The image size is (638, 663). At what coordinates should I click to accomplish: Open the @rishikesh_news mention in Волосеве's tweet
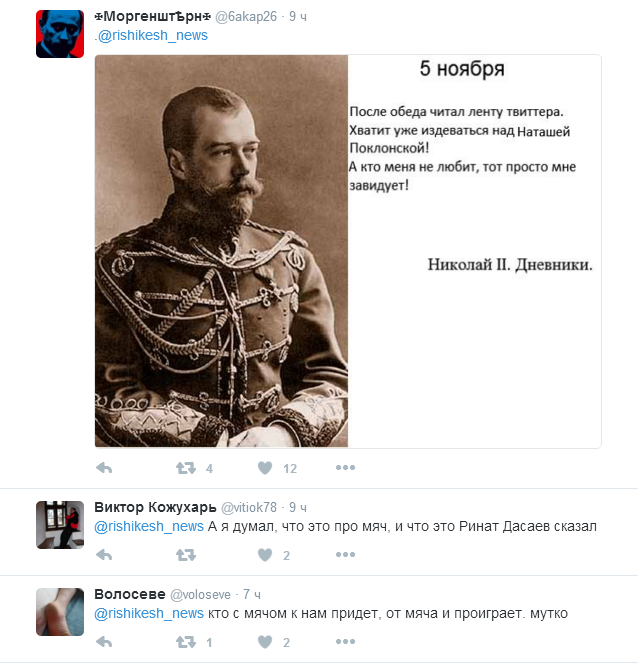149,613
